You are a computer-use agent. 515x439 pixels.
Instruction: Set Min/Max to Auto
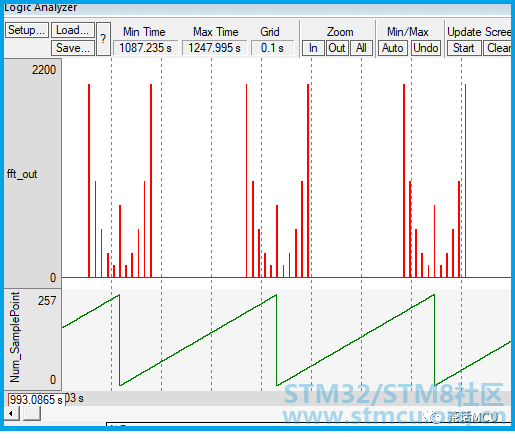(x=393, y=48)
